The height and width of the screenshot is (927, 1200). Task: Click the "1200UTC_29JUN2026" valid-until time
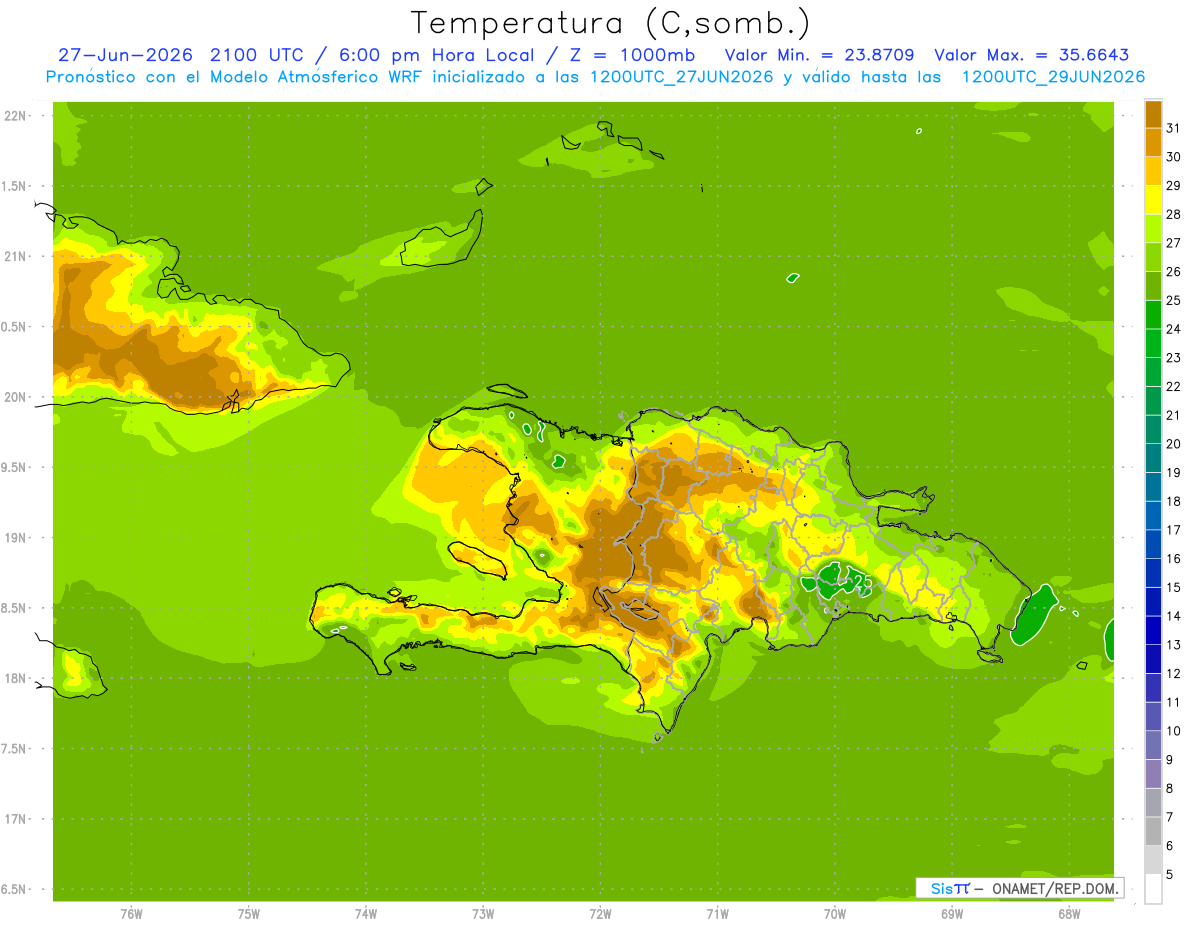point(1053,77)
